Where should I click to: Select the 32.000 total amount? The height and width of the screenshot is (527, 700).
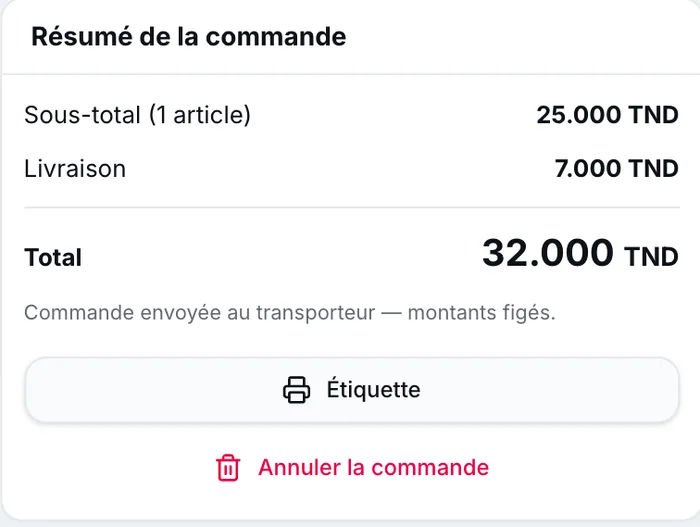548,253
